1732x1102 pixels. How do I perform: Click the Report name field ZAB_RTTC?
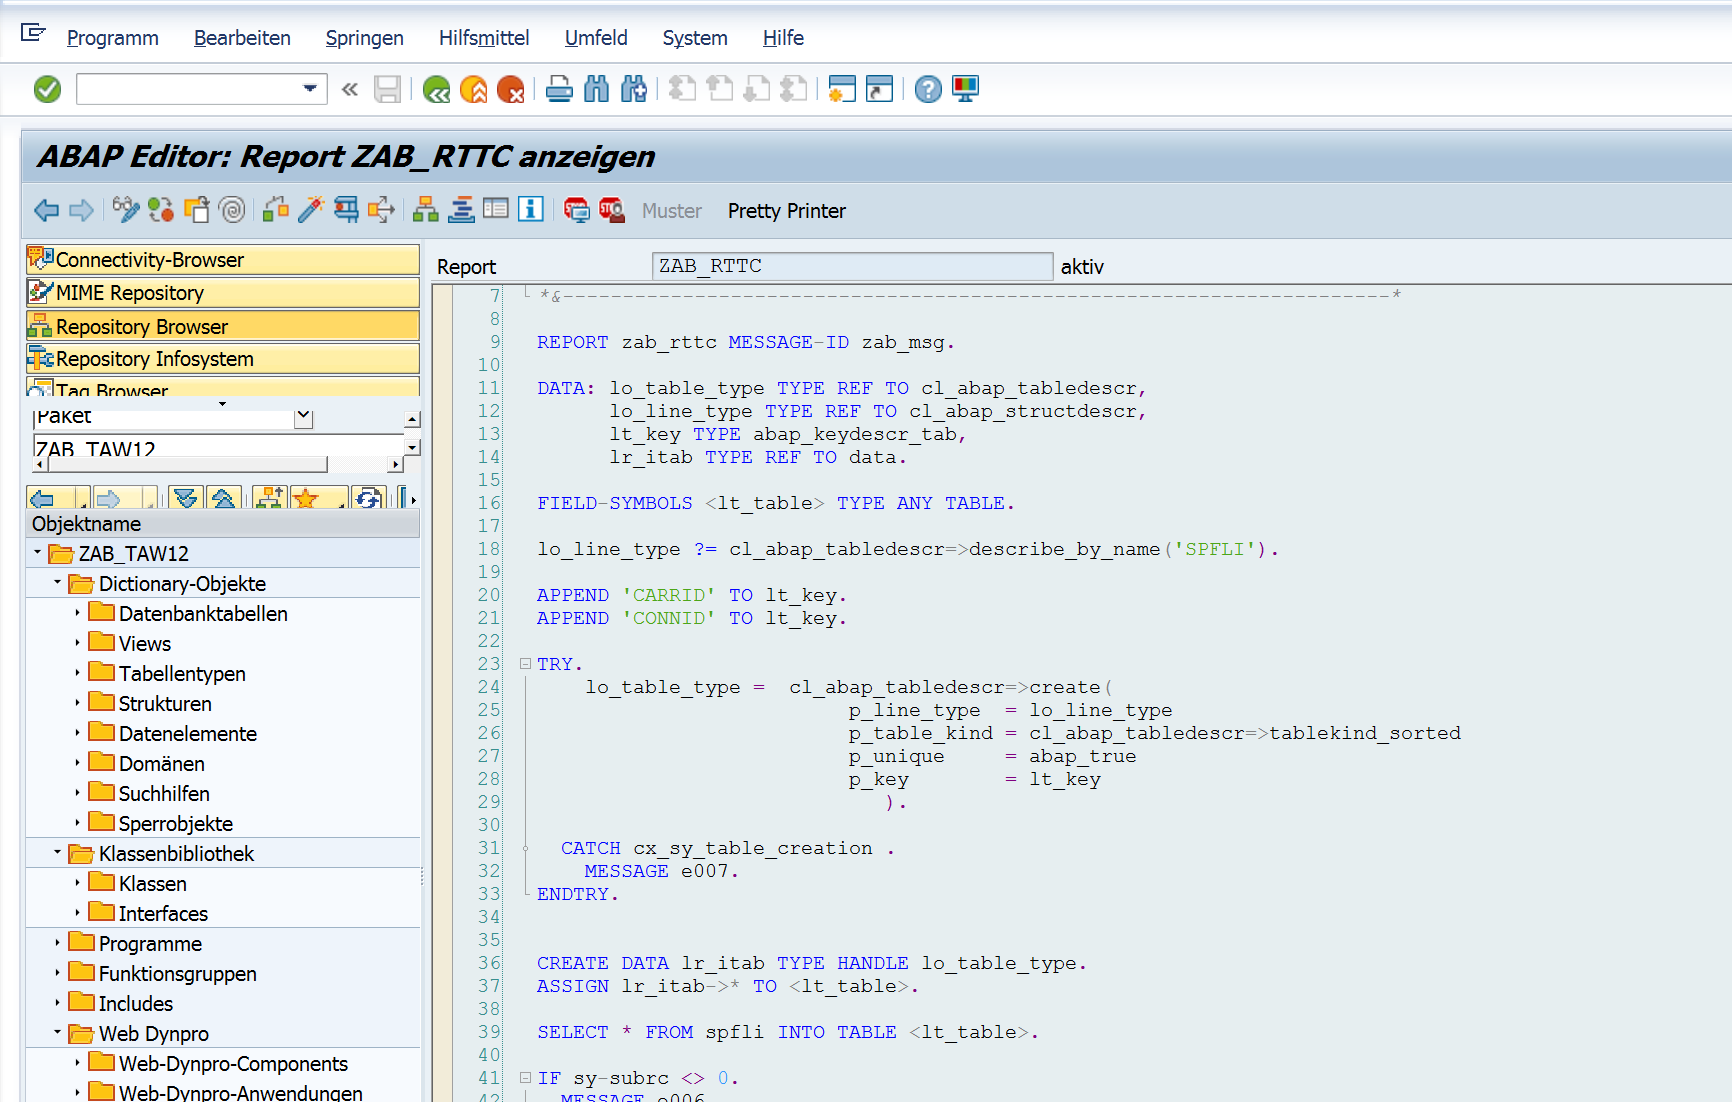852,266
